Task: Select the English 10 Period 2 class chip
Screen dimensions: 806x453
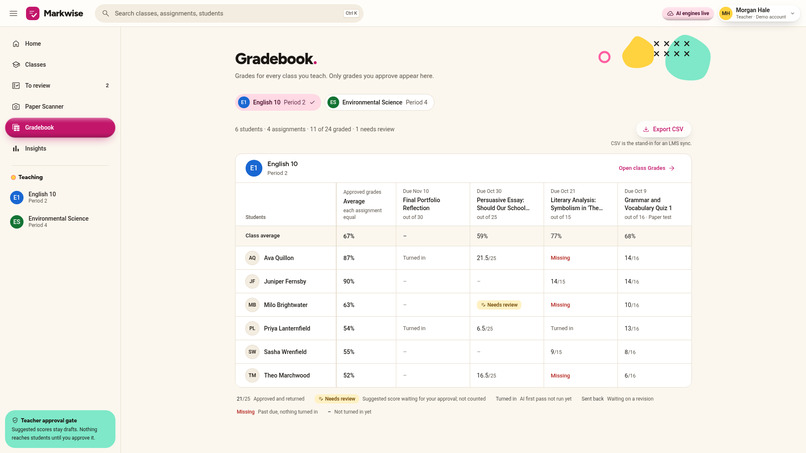Action: point(278,102)
